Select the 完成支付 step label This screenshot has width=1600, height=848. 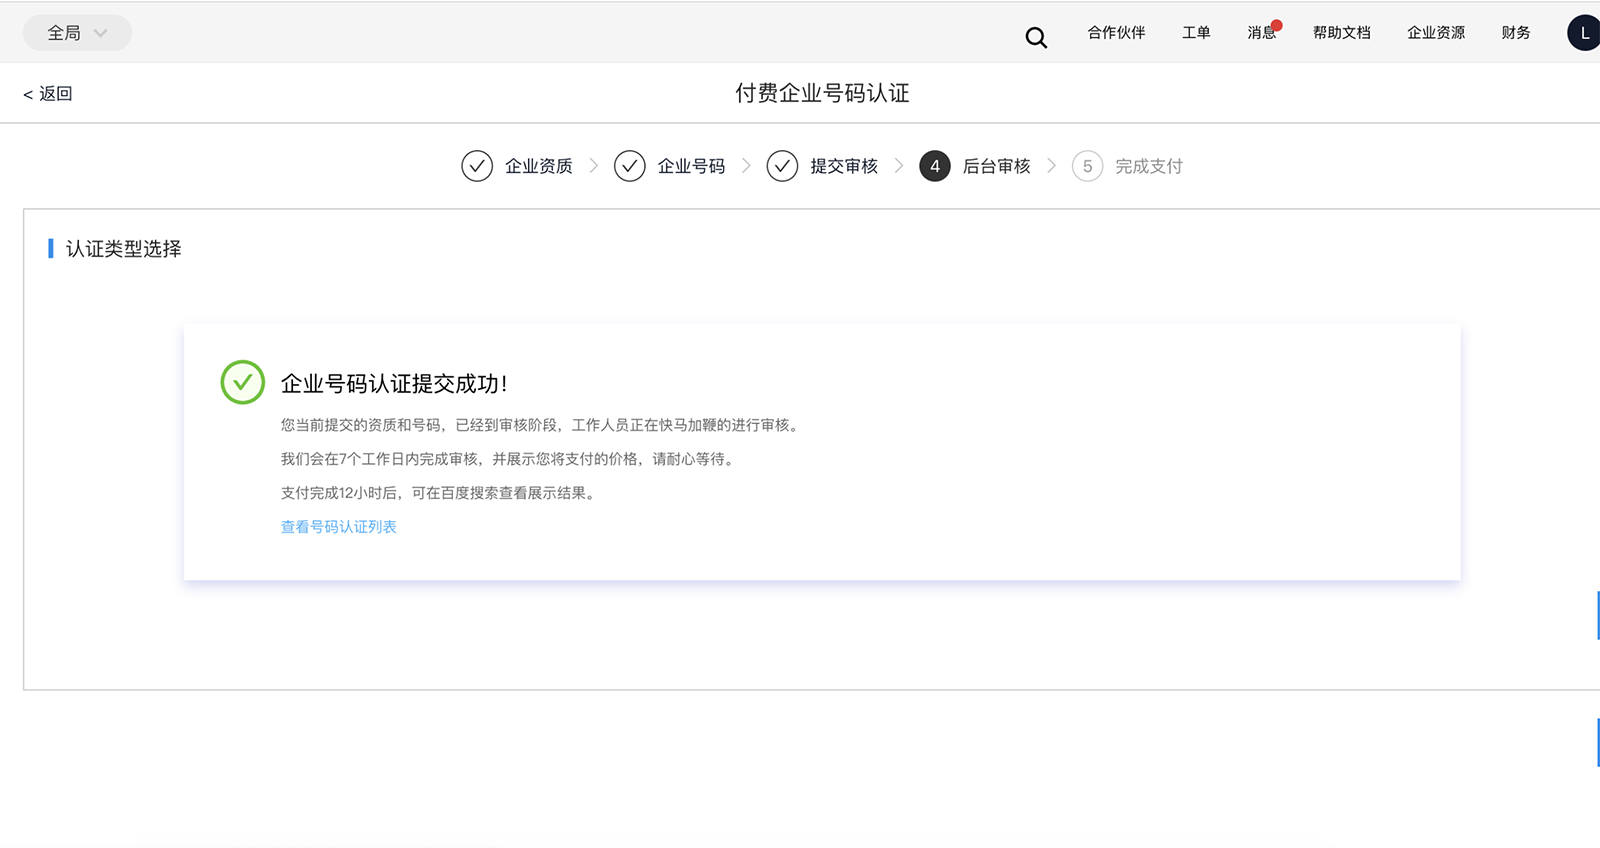[1149, 166]
